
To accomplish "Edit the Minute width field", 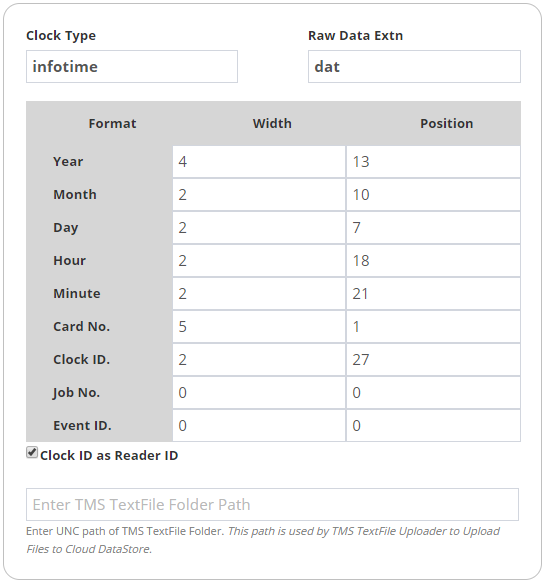I will tap(259, 294).
